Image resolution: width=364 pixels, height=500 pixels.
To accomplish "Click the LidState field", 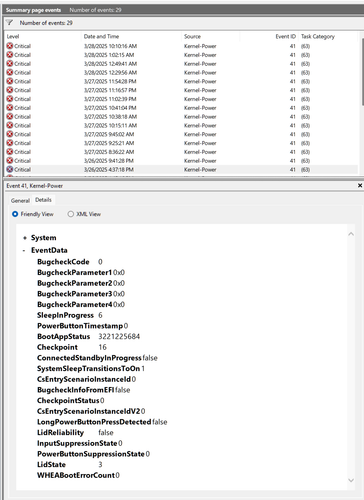I will [70, 464].
